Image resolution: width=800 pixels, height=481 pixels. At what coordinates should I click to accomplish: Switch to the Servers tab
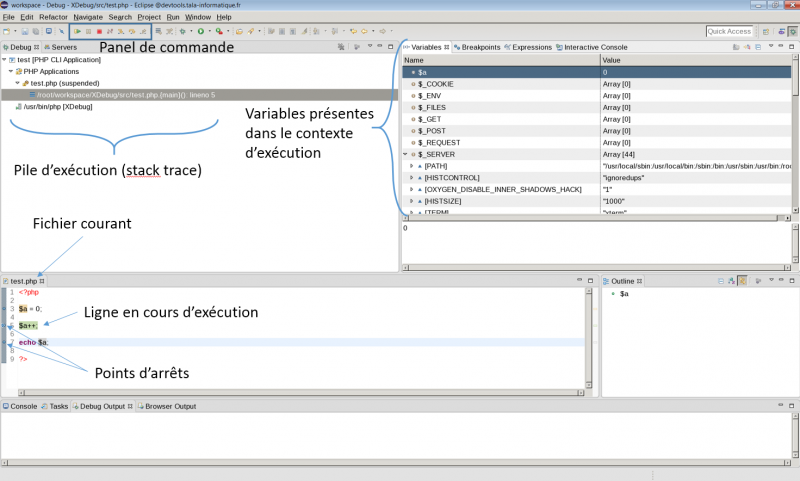tap(62, 47)
